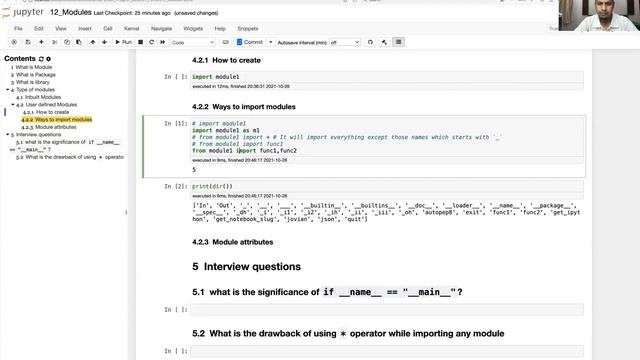Move selected cell up arrow

93,42
